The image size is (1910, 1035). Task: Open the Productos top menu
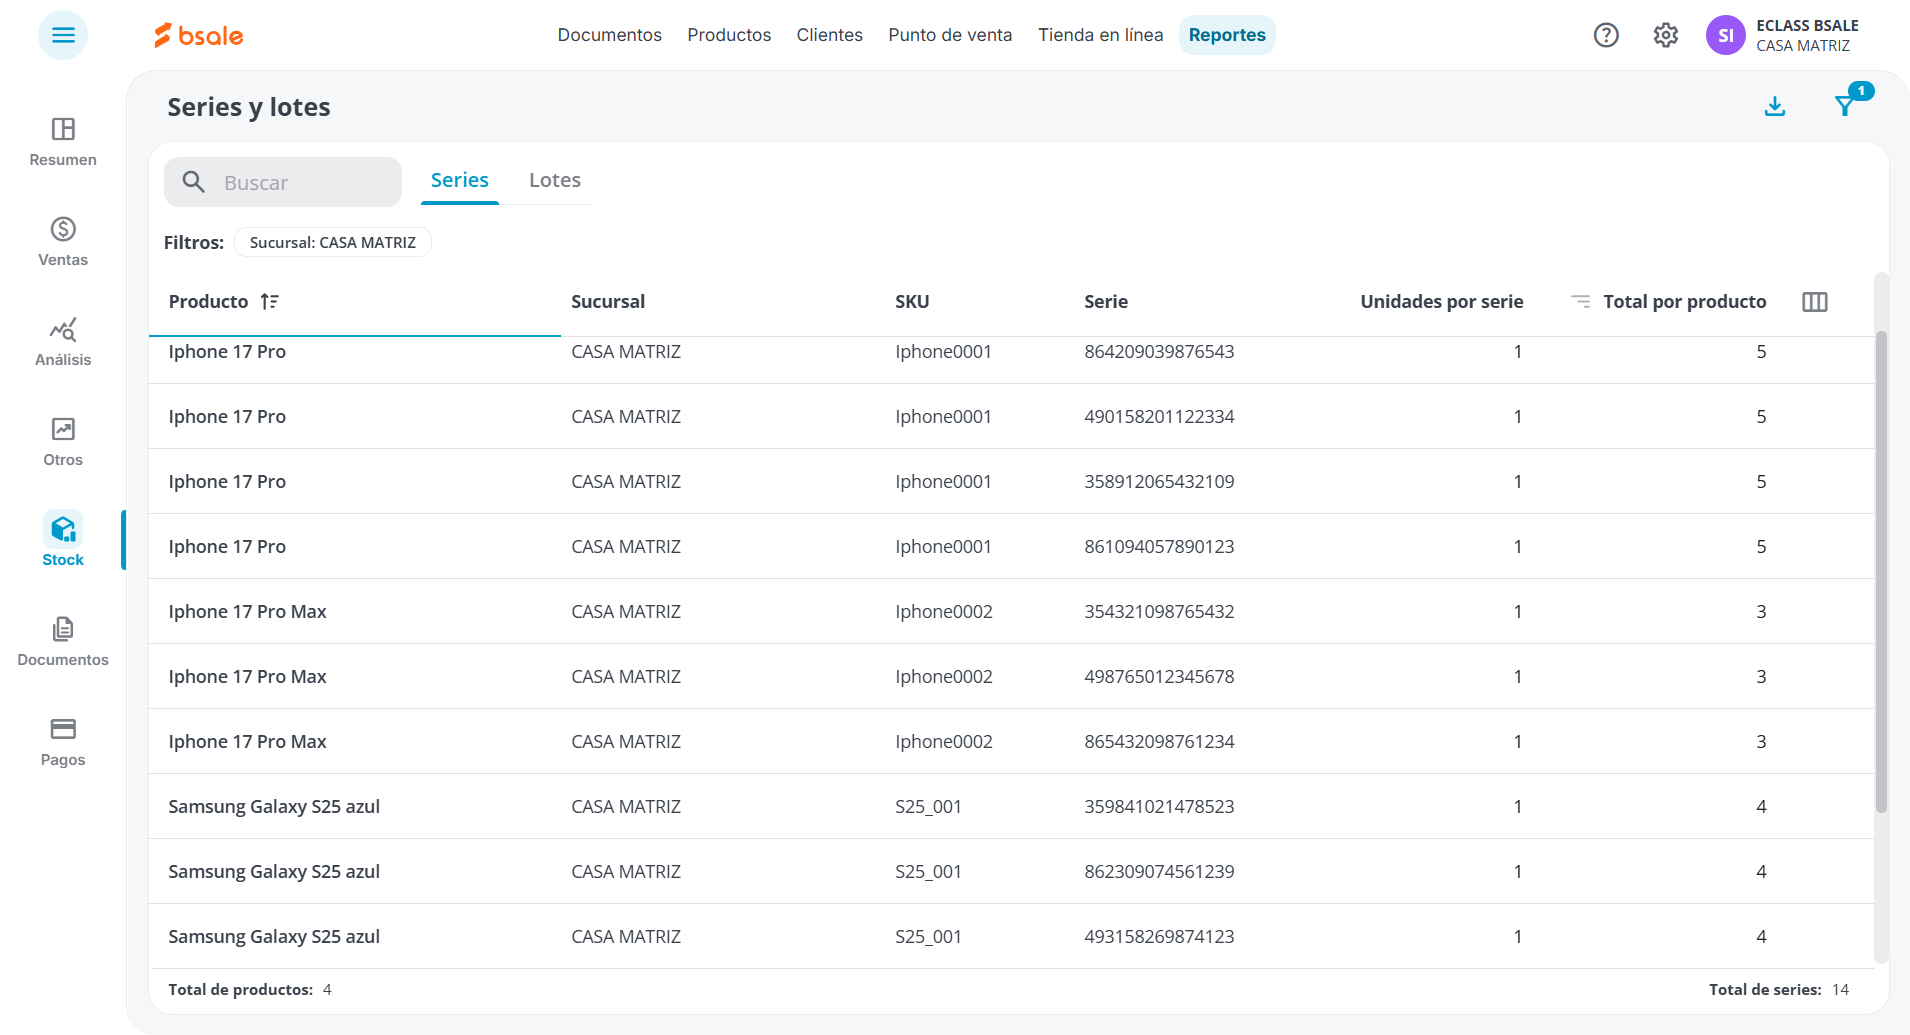point(729,35)
